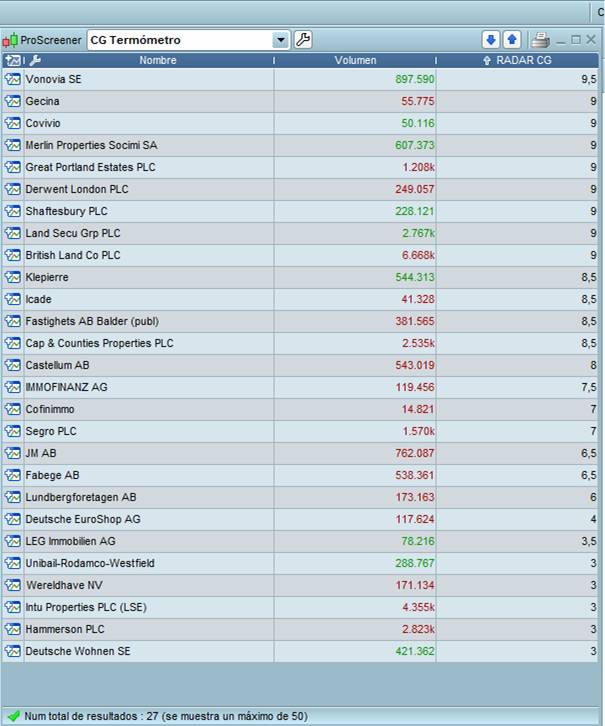Open chart icon for Fastighets AB Balder
The height and width of the screenshot is (726, 605).
pyautogui.click(x=13, y=321)
